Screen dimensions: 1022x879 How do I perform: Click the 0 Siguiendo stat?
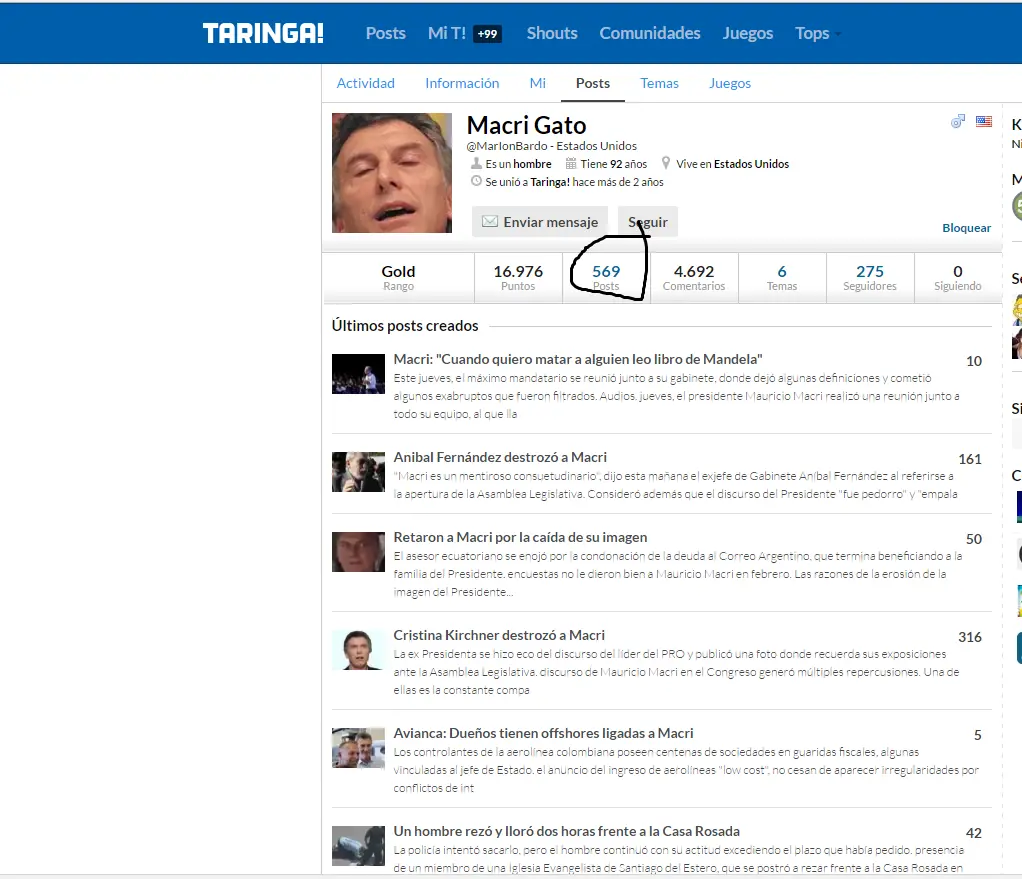click(x=957, y=278)
